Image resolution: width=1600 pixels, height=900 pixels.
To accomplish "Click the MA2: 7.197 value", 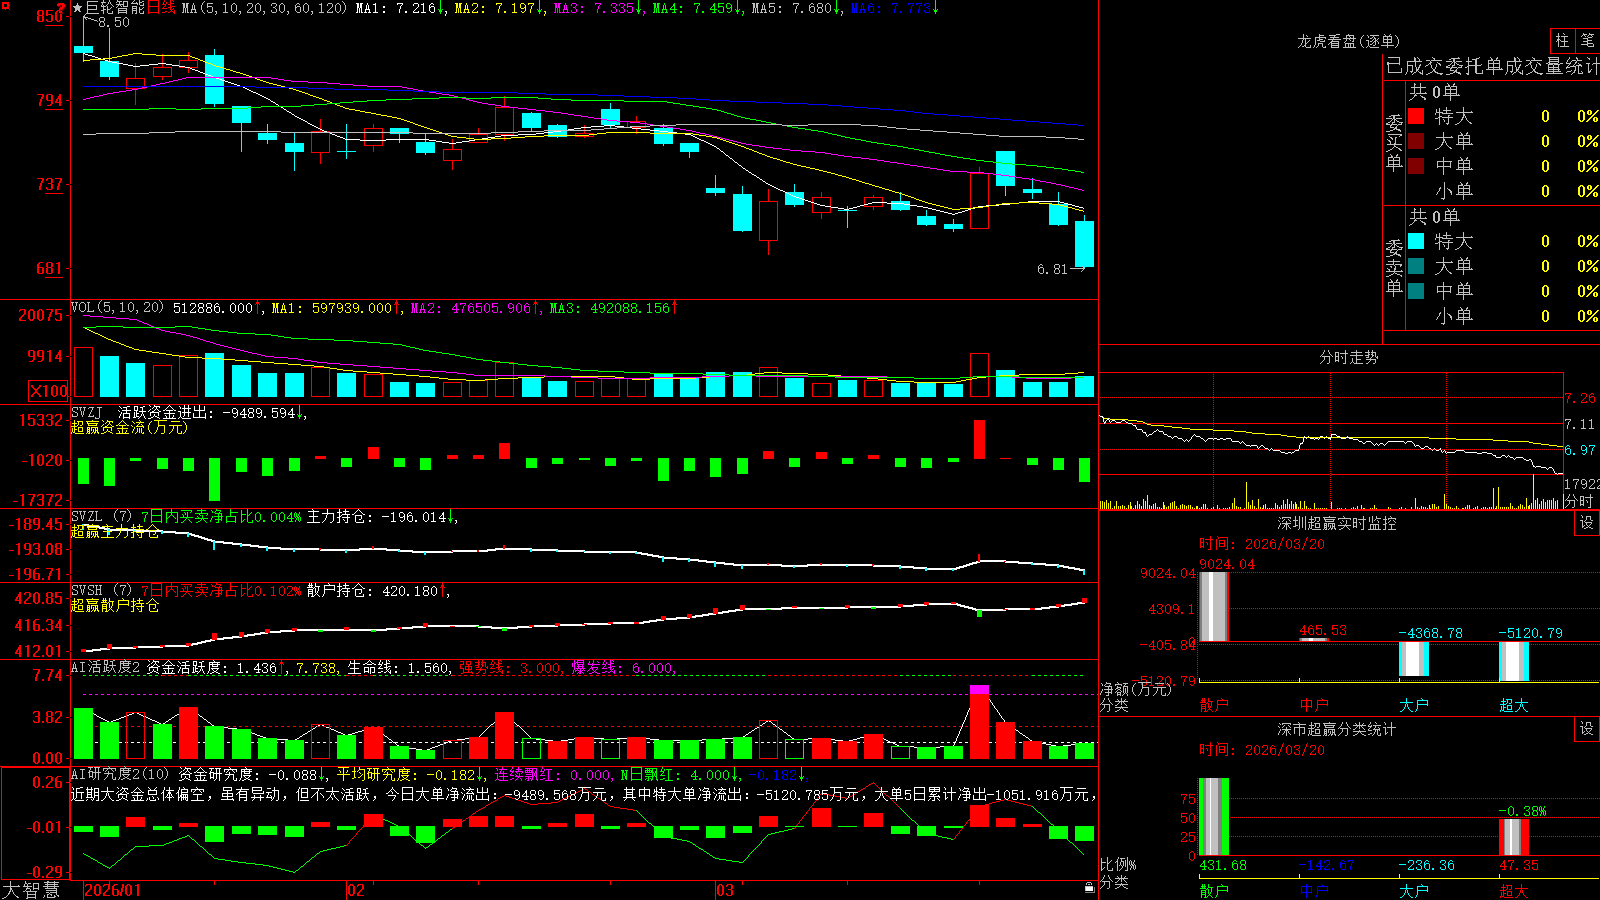I will click(x=499, y=8).
